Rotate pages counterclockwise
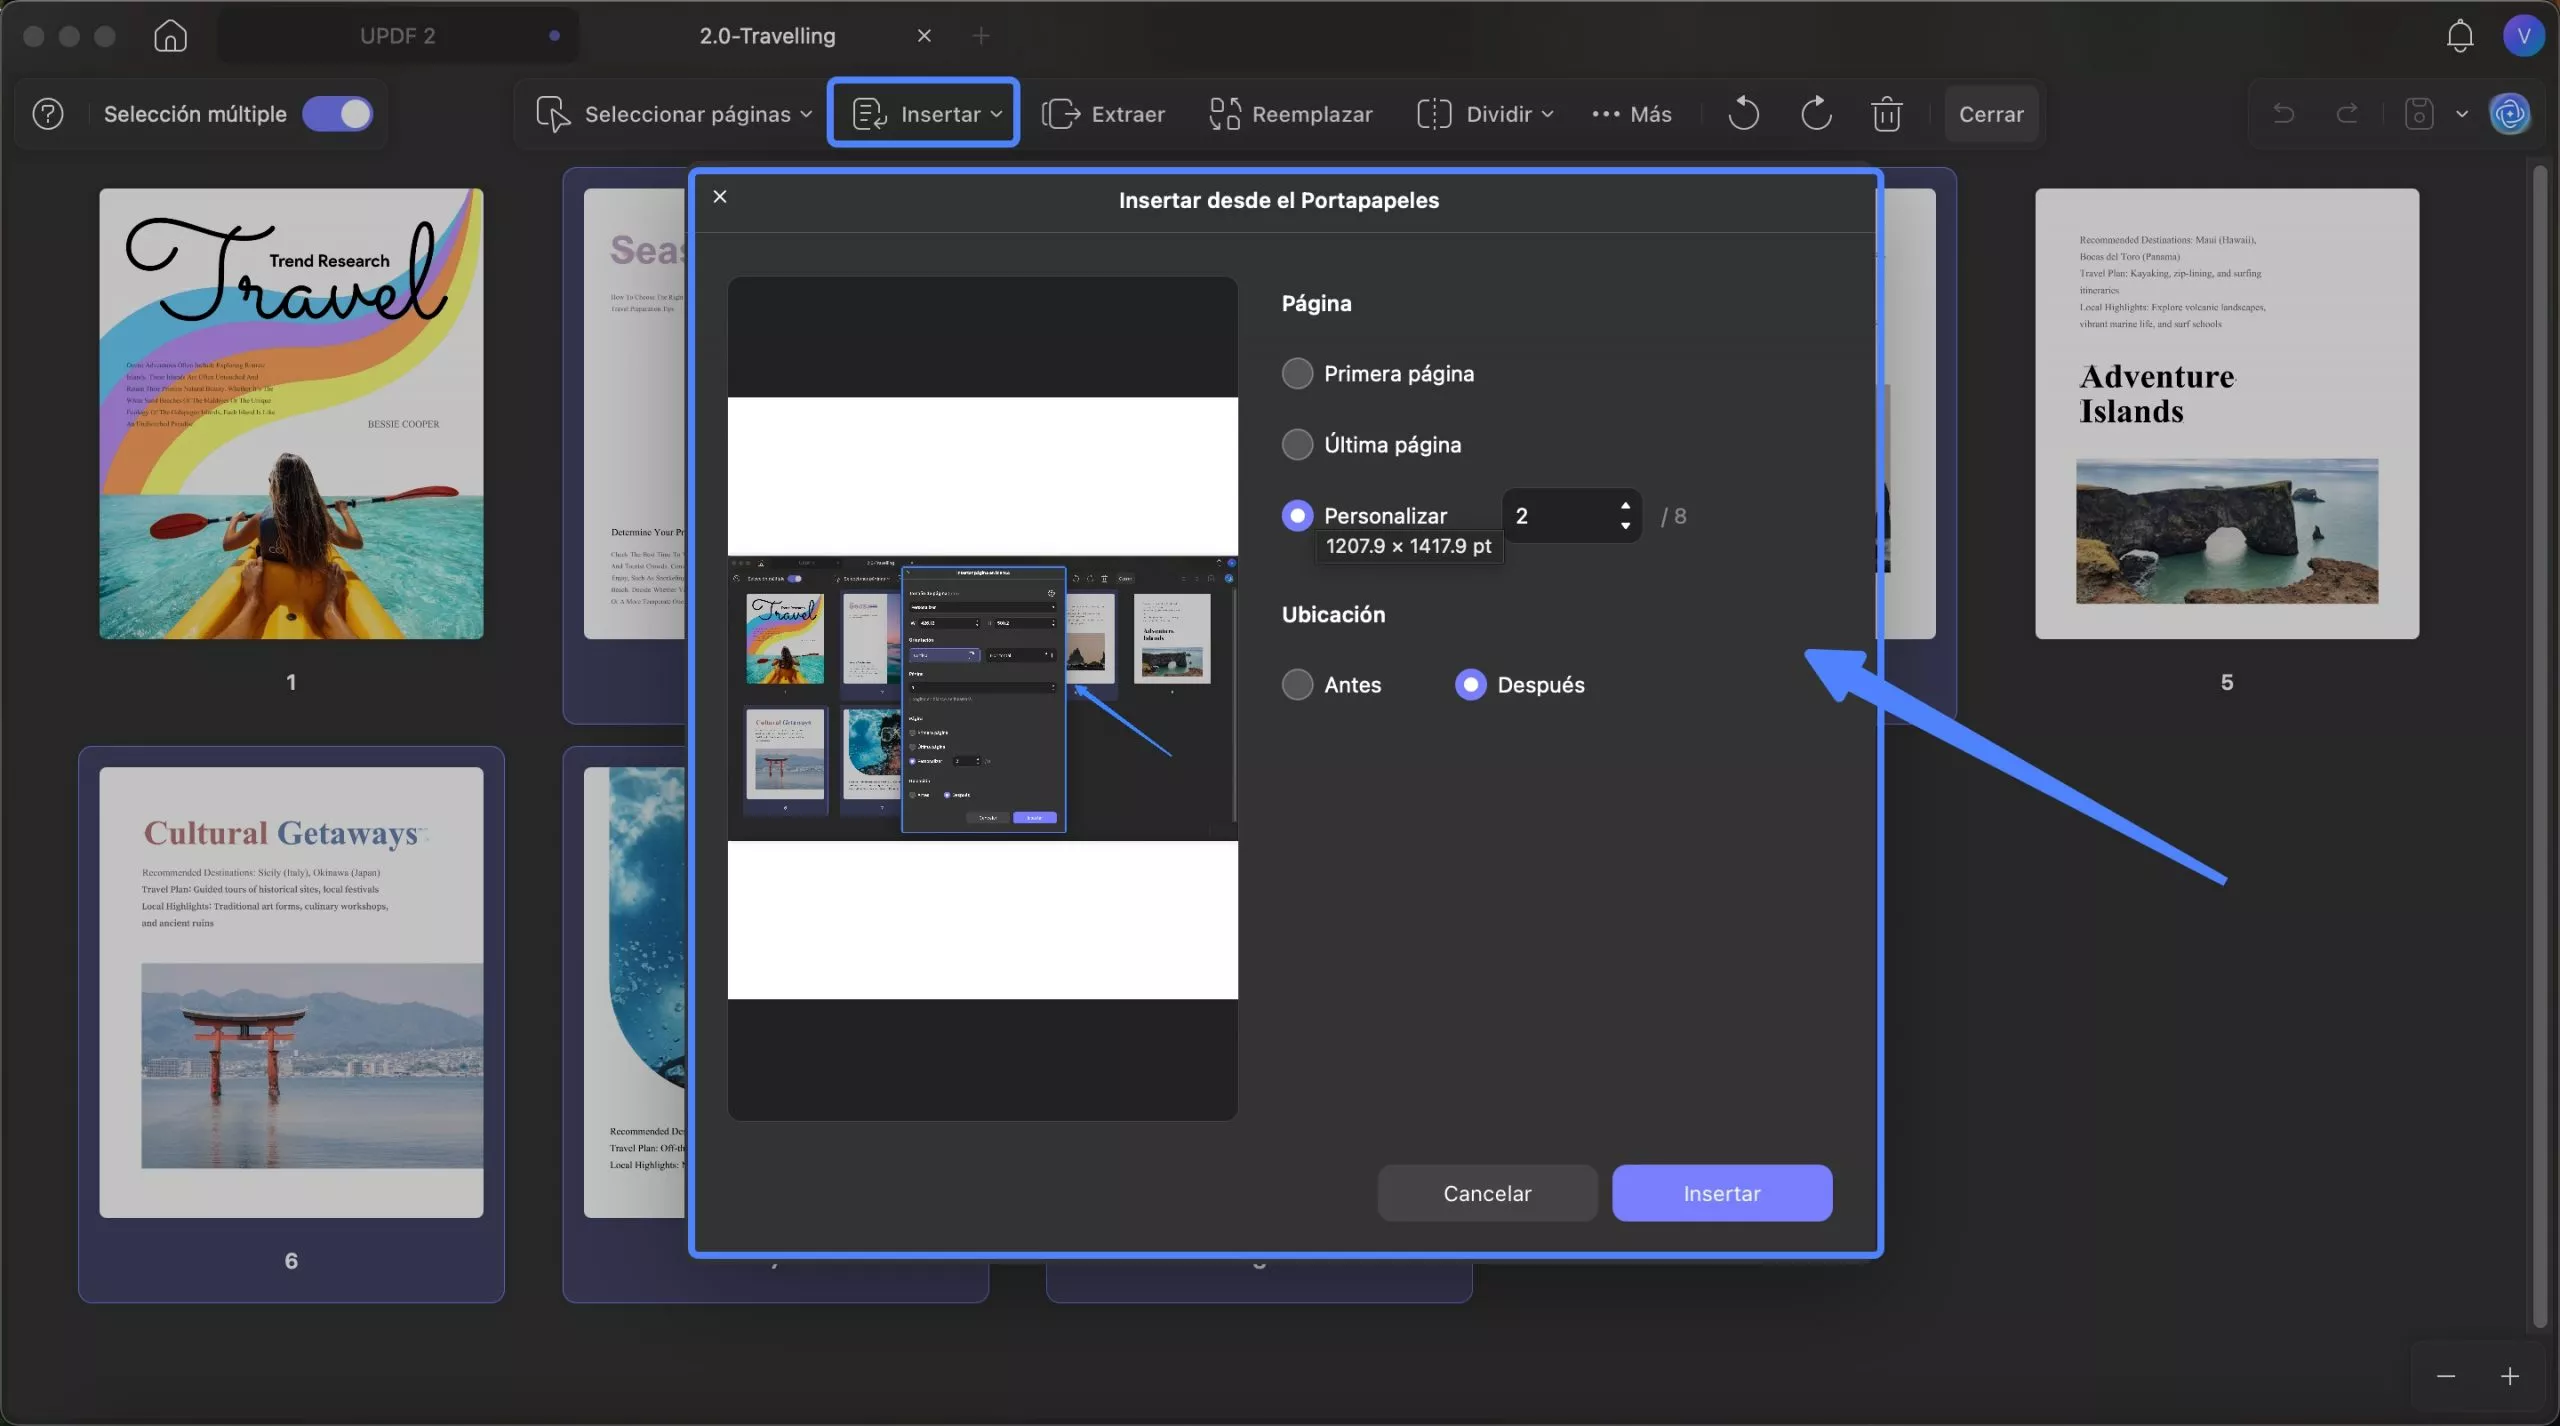Image resolution: width=2560 pixels, height=1426 pixels. pos(1743,114)
